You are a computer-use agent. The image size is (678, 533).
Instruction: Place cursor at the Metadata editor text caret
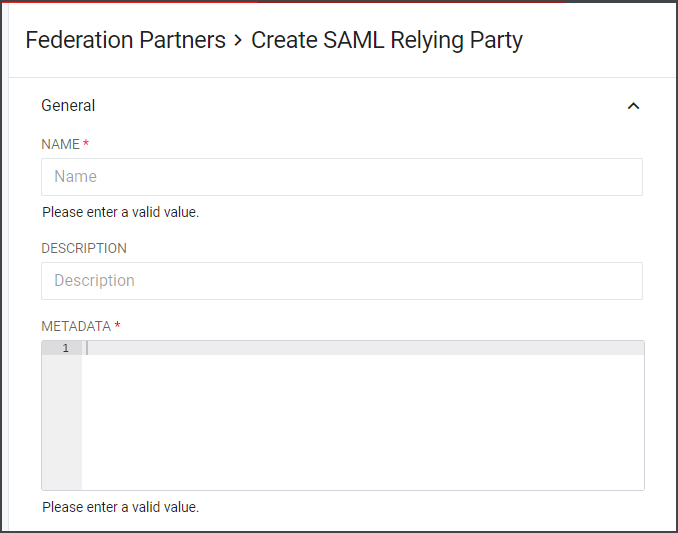87,348
